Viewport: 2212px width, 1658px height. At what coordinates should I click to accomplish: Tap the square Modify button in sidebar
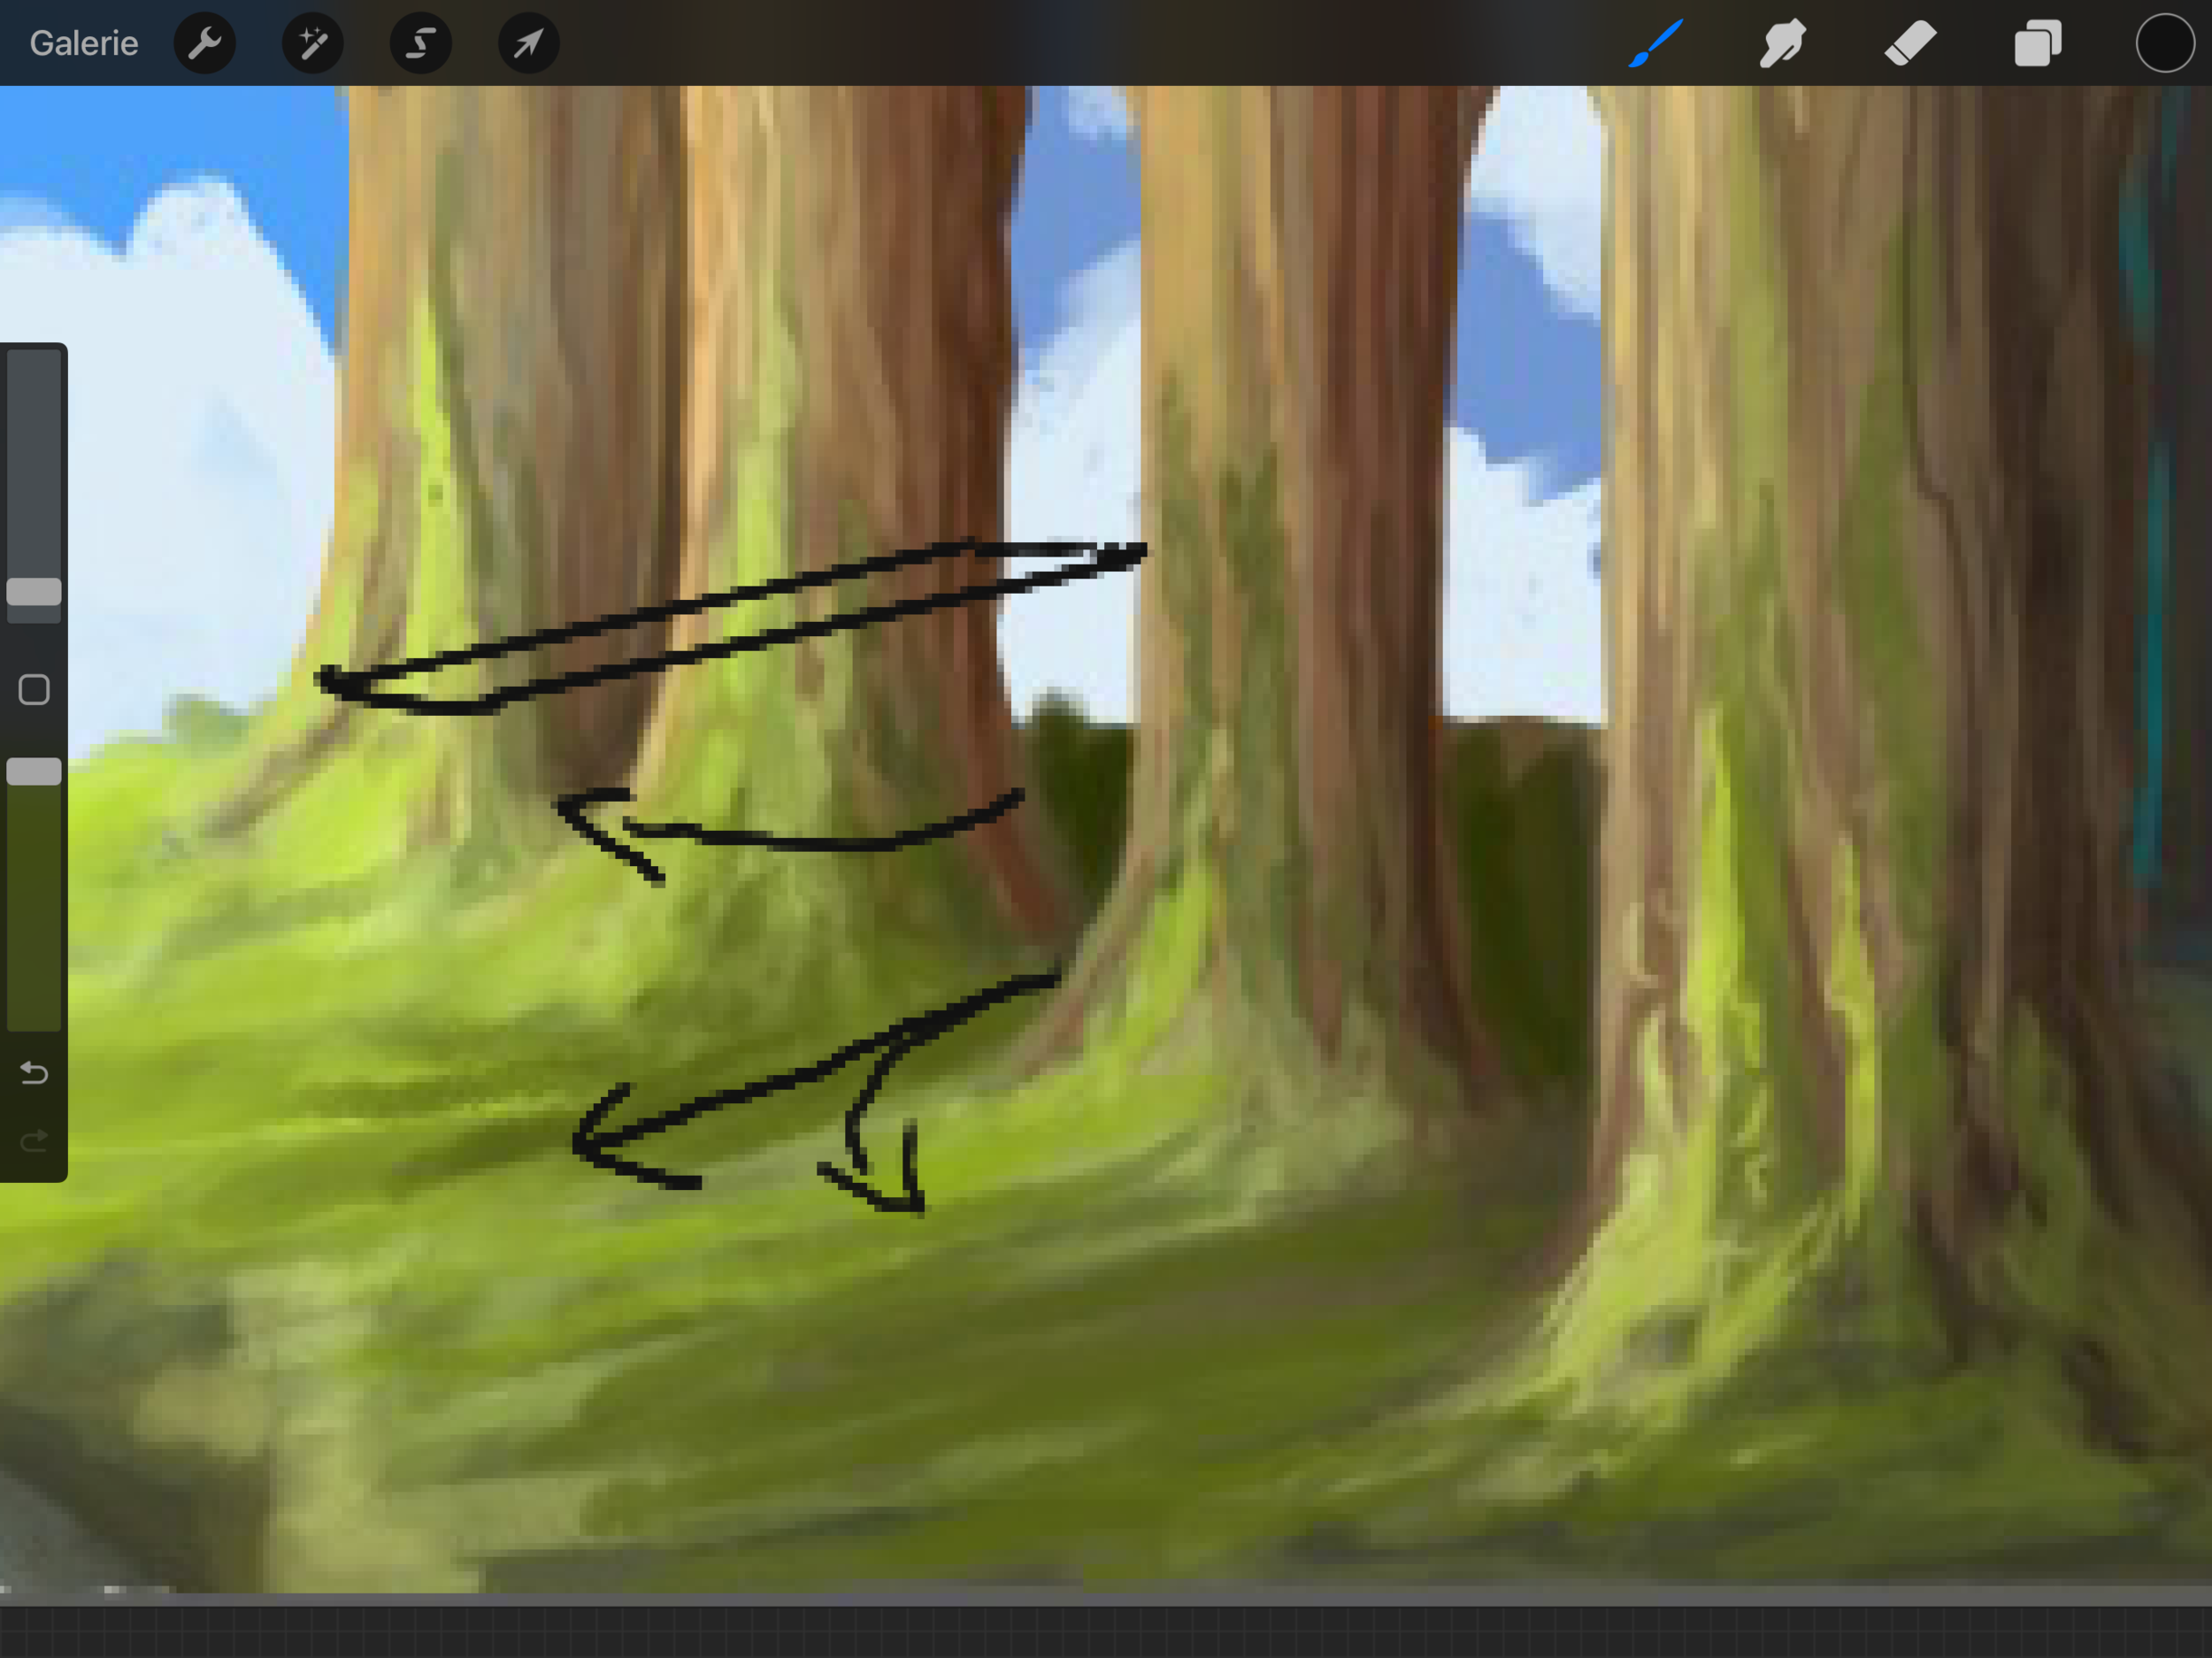point(34,689)
